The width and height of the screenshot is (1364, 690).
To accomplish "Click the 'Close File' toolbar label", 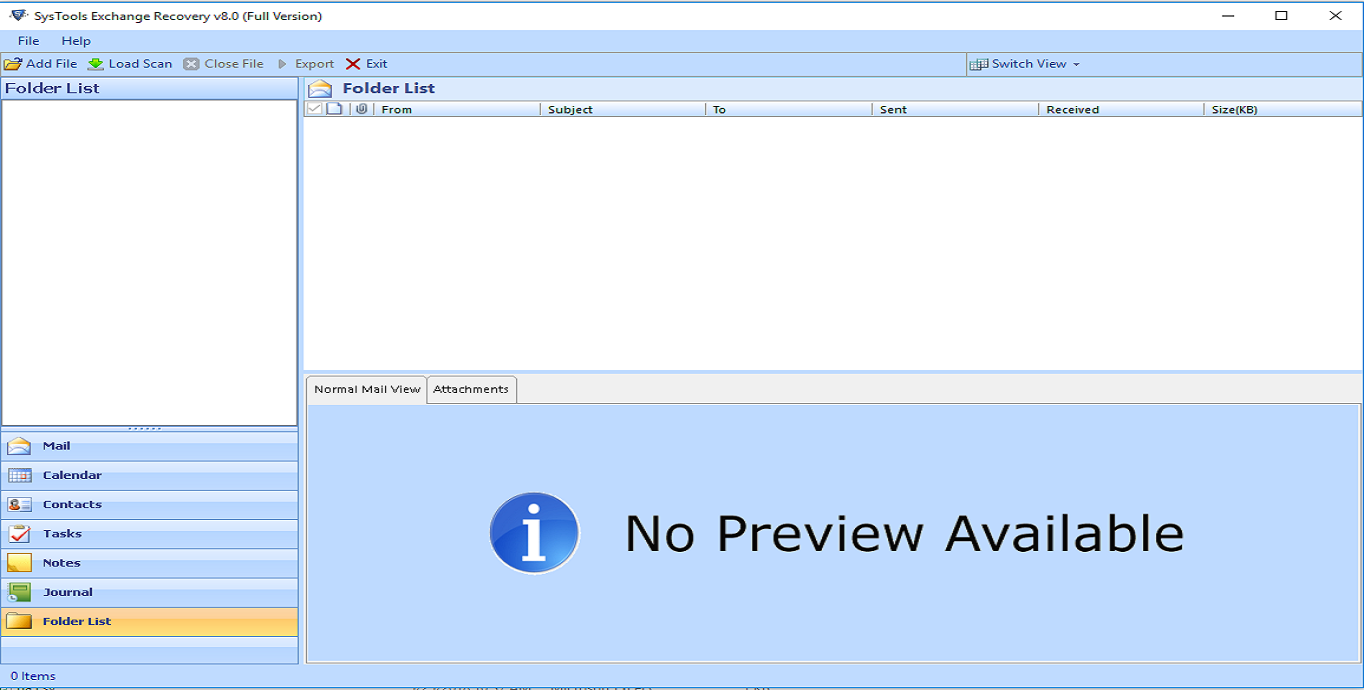I will 234,64.
